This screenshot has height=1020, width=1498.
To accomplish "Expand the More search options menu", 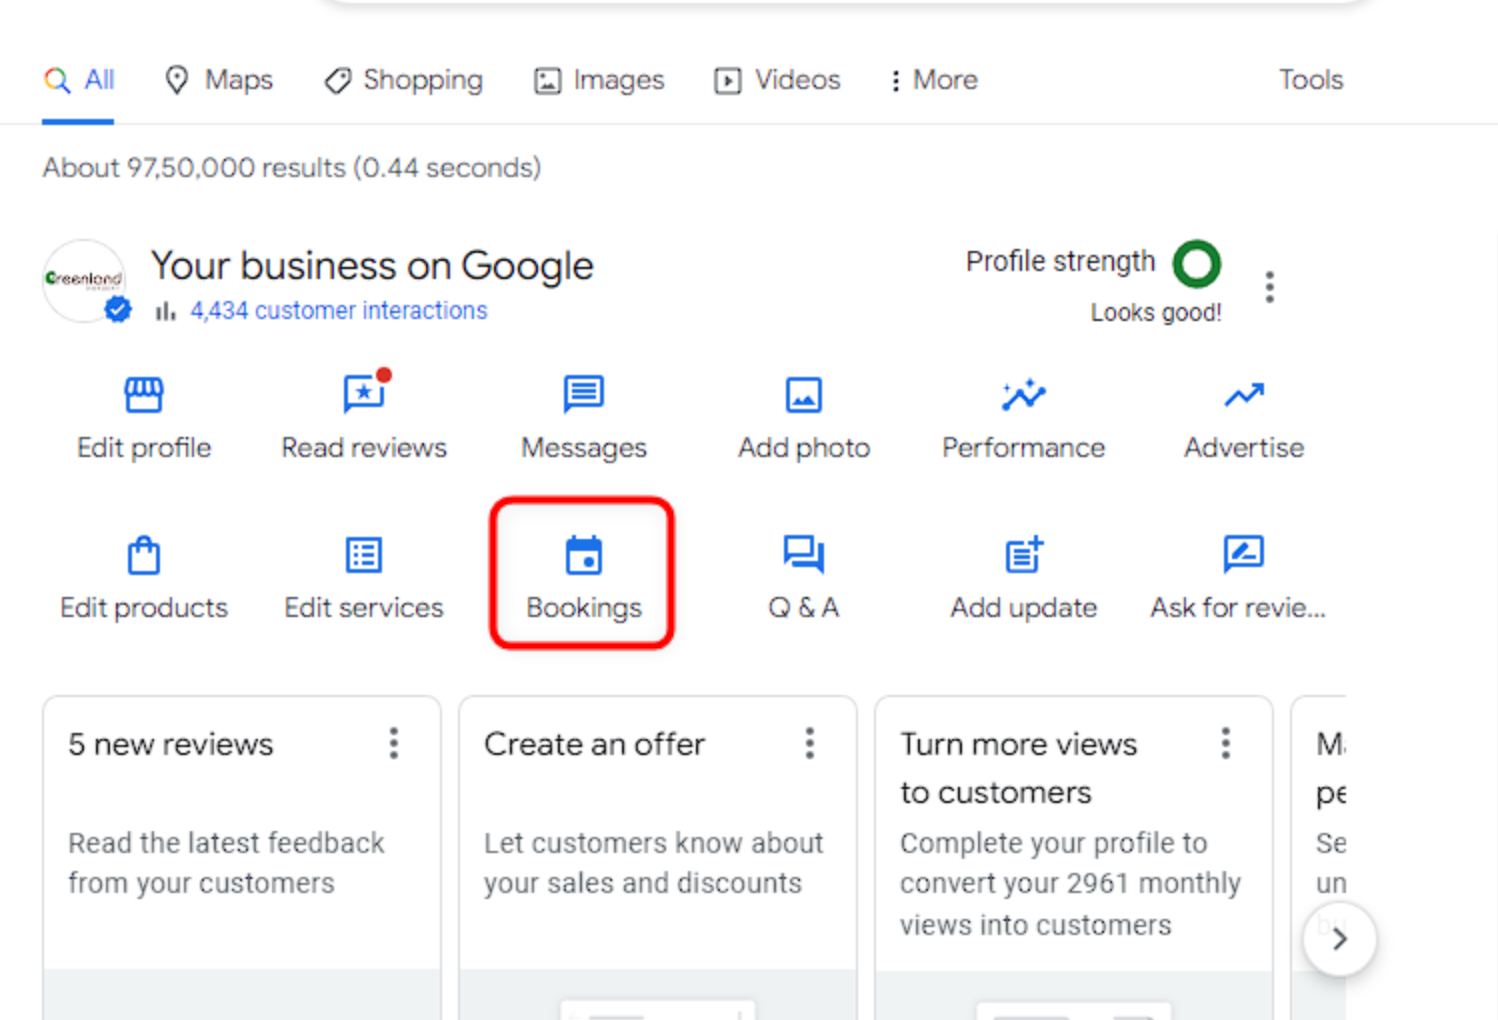I will (x=935, y=80).
